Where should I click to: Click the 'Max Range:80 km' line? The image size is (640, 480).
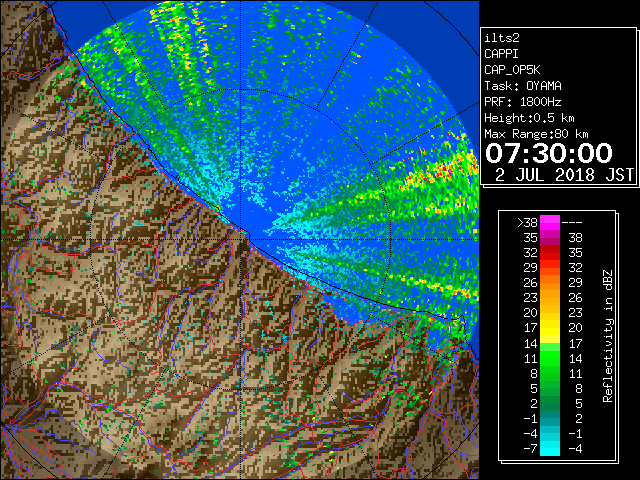tap(536, 134)
